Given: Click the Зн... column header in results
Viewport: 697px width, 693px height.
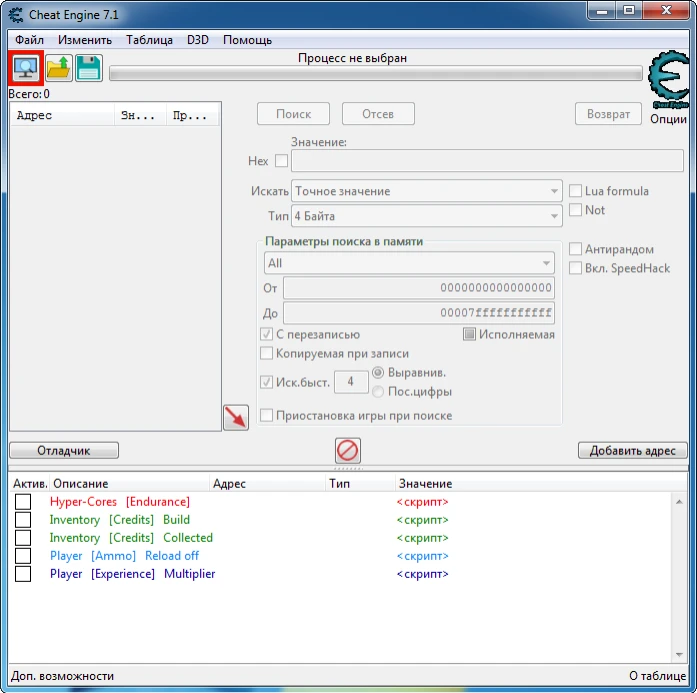Looking at the screenshot, I should point(140,115).
